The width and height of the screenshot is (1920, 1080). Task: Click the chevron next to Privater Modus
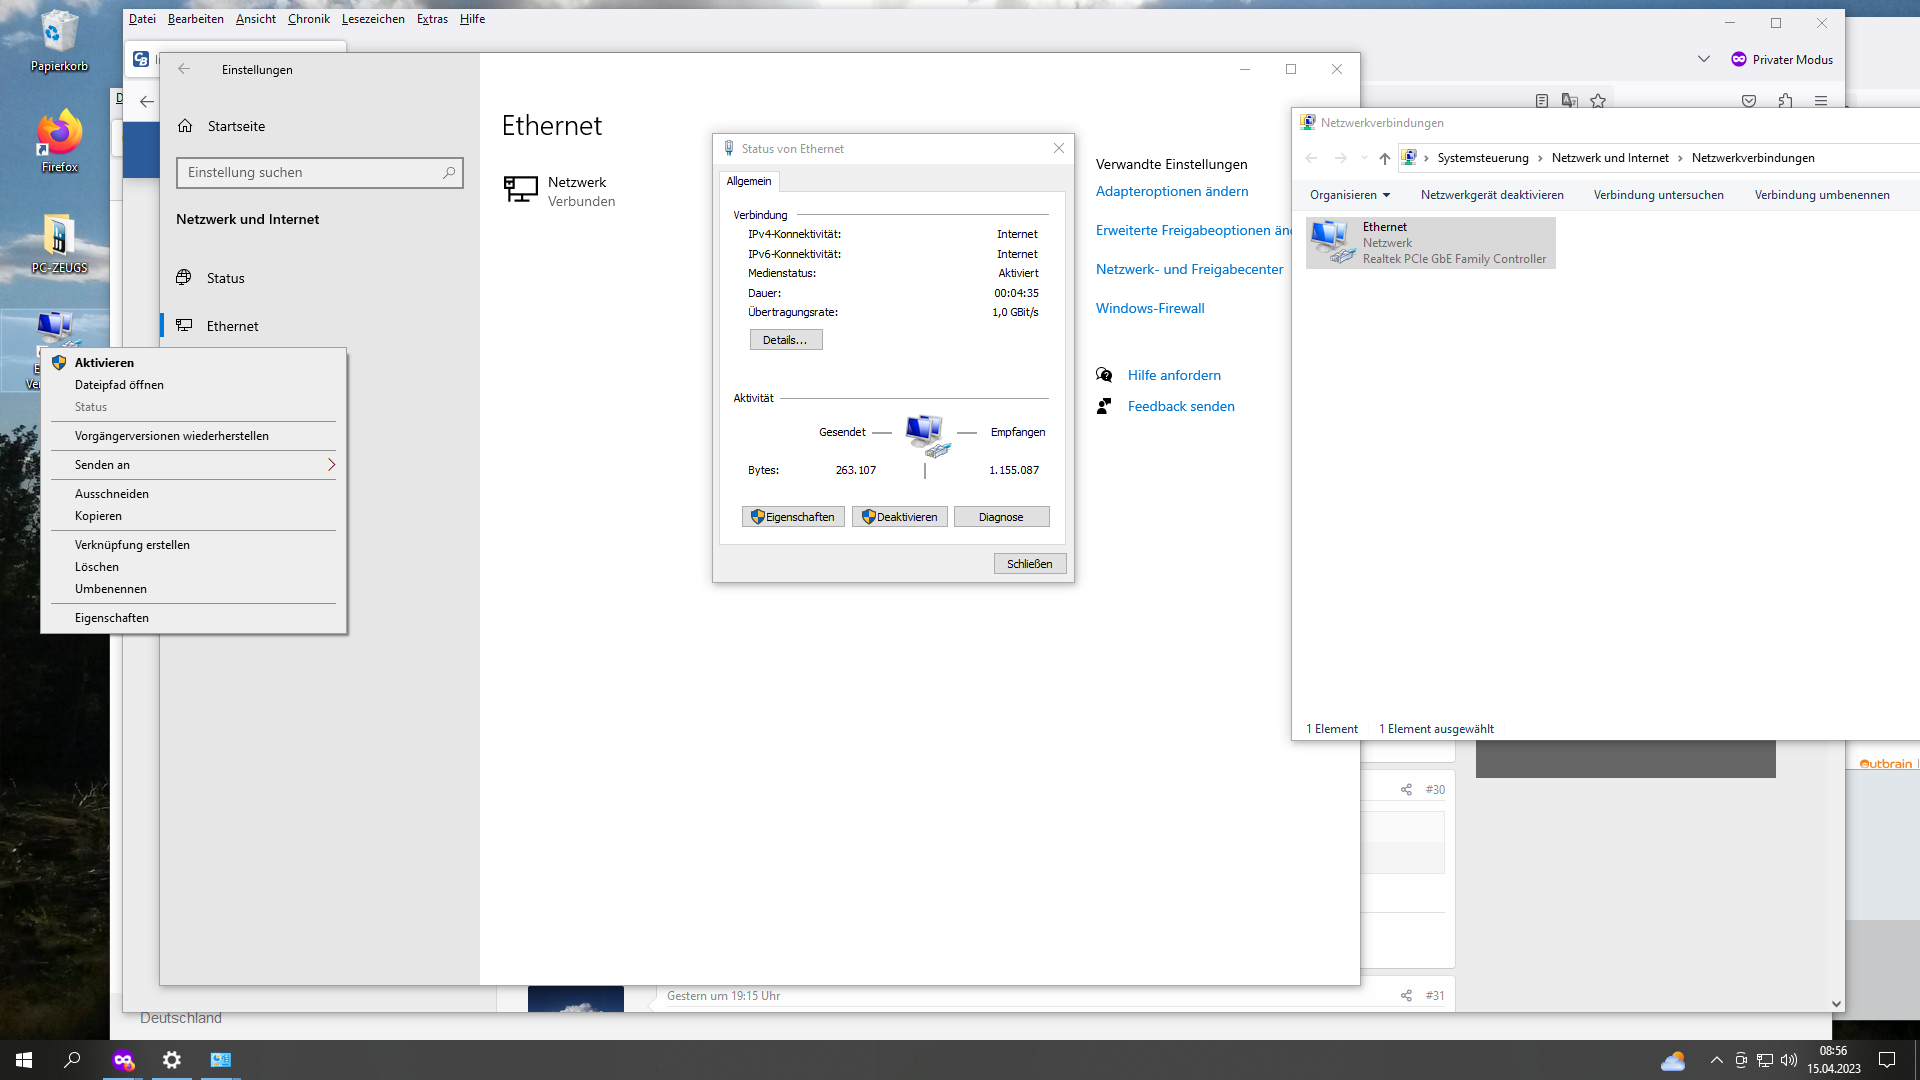[x=1703, y=59]
